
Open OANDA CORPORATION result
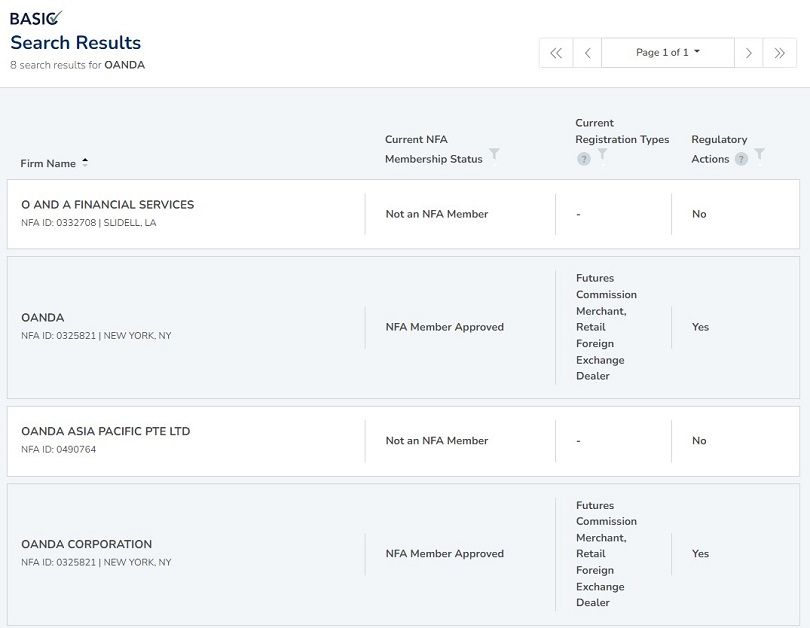[86, 544]
